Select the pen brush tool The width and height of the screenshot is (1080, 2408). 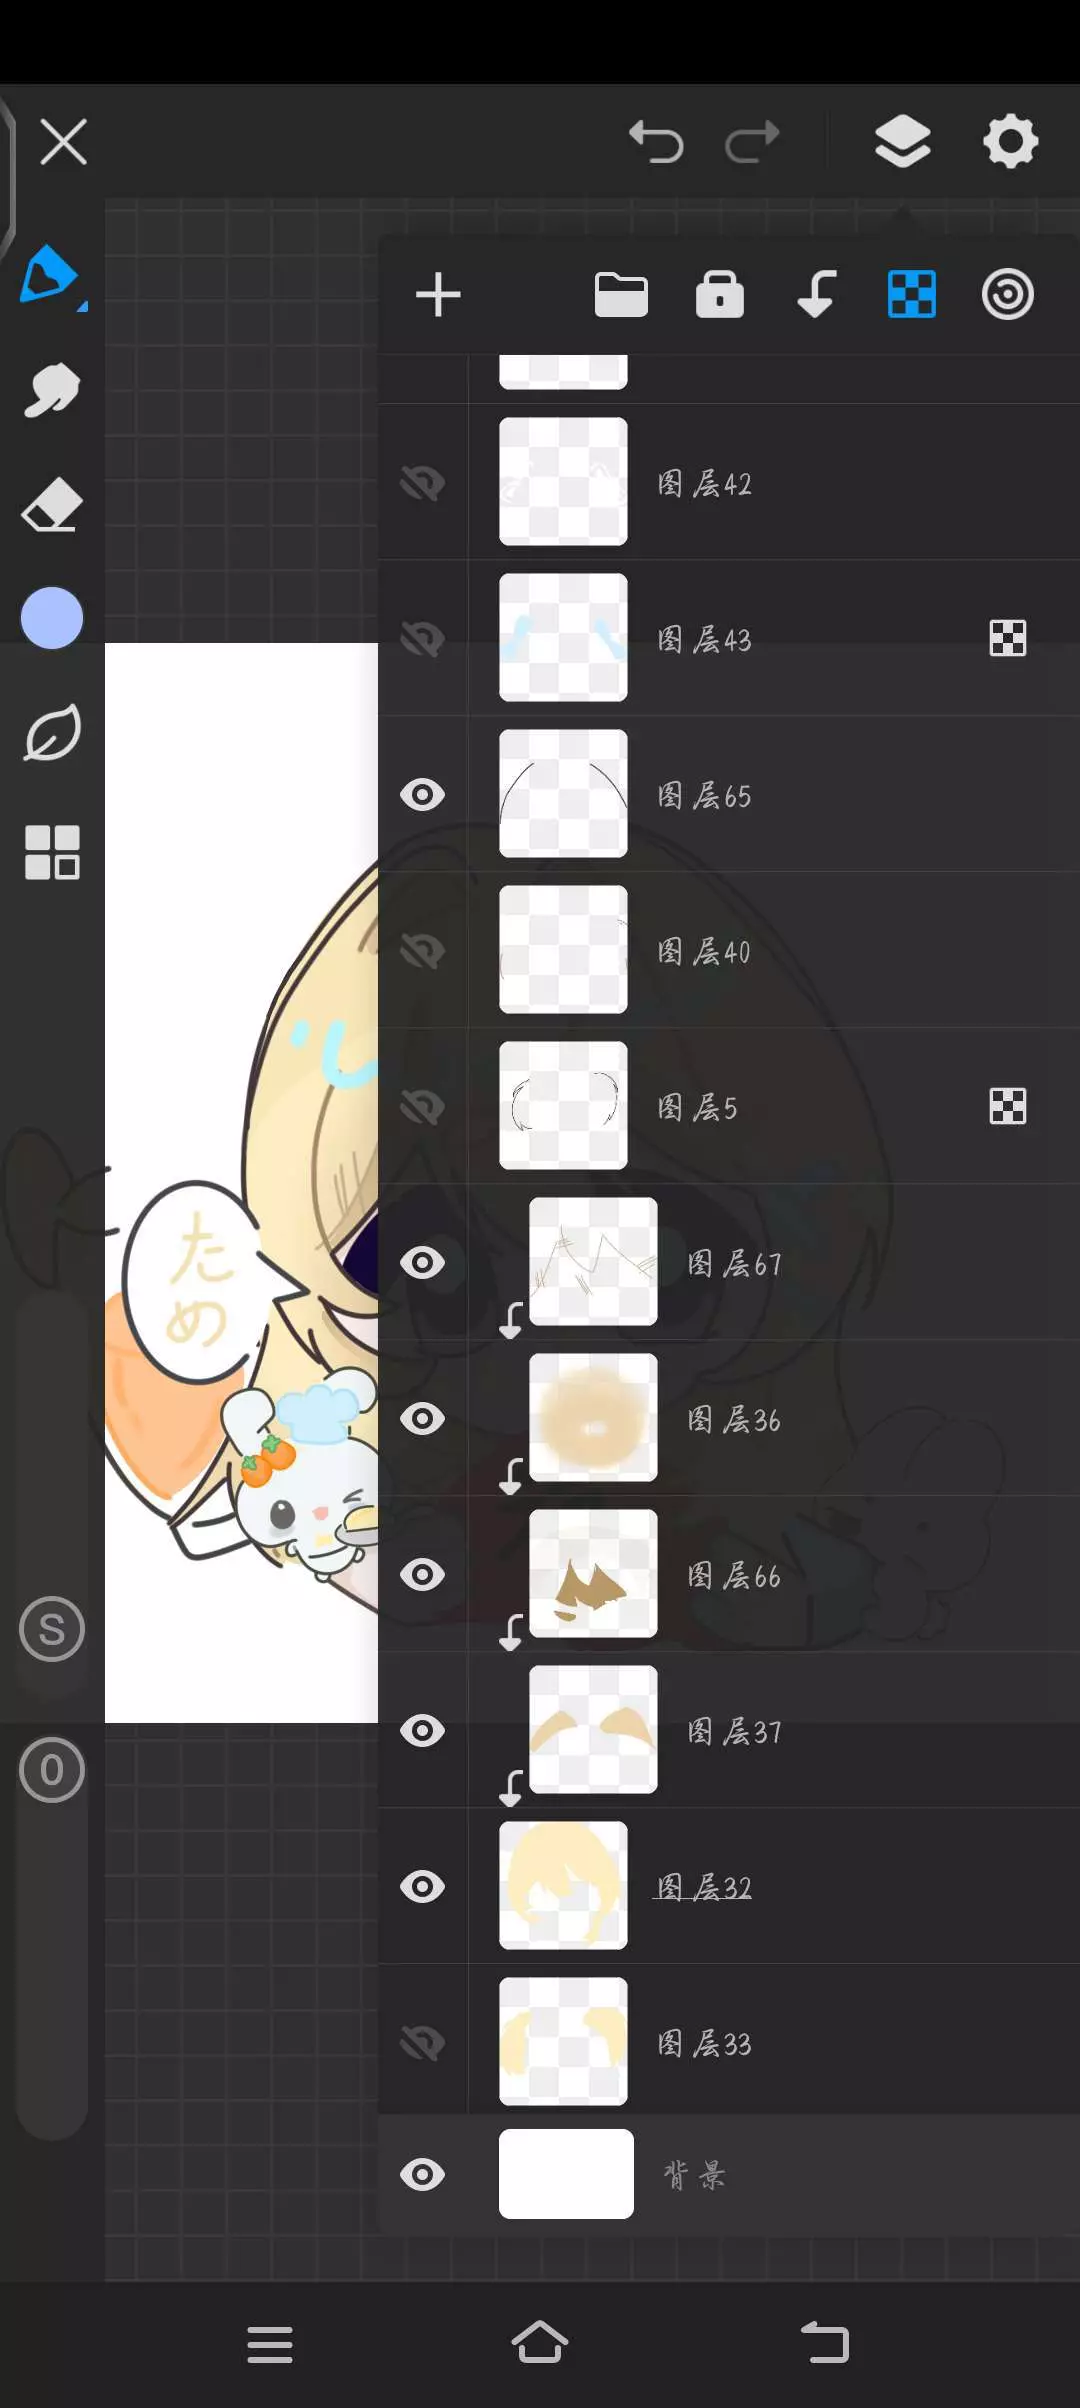click(x=50, y=274)
